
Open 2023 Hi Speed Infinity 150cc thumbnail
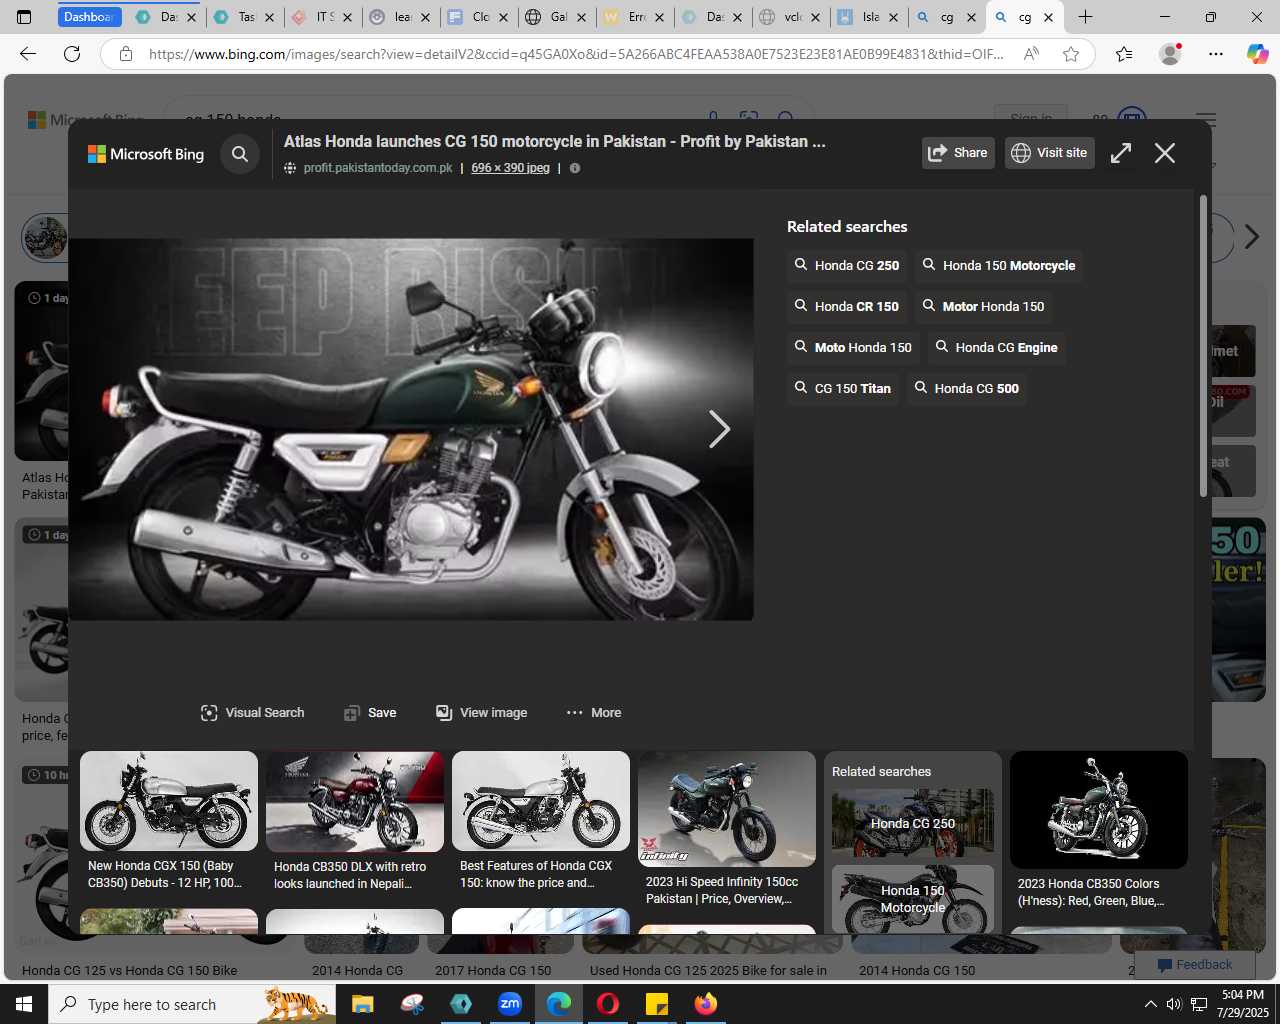[727, 809]
